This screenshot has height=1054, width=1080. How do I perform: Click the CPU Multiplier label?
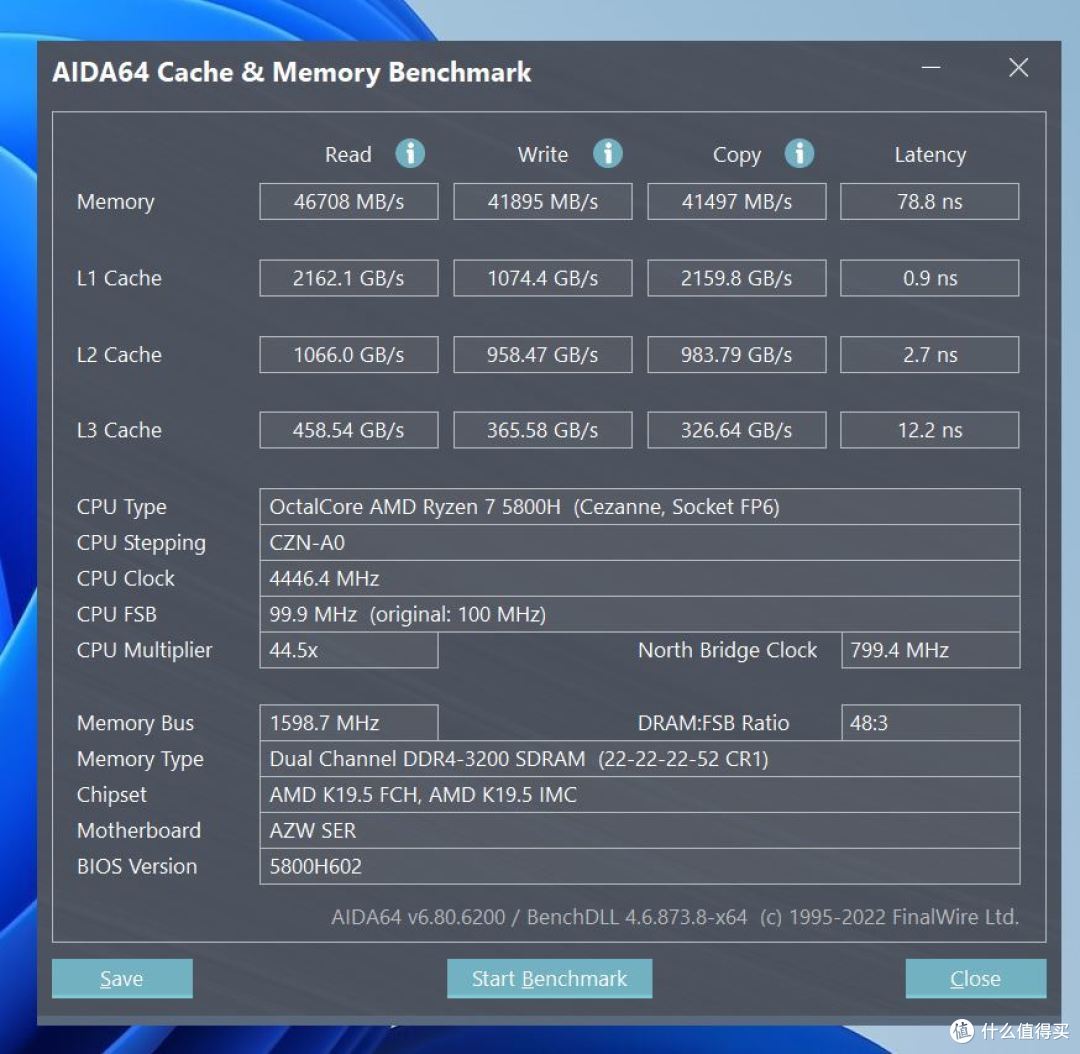(x=145, y=651)
